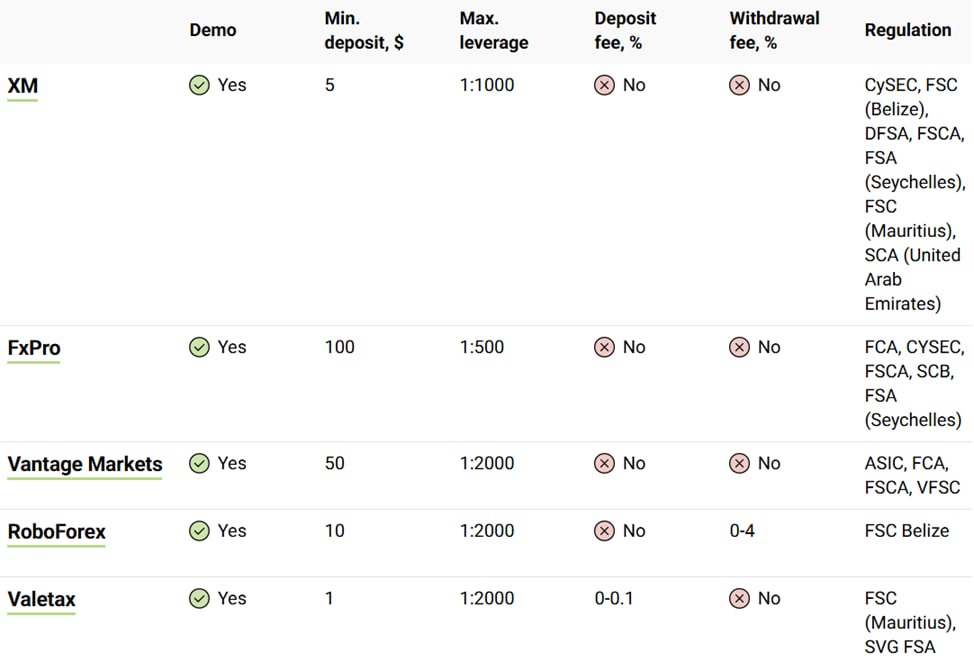Click Vantage Markets' red Deposit fee X icon
This screenshot has width=974, height=662.
point(604,464)
